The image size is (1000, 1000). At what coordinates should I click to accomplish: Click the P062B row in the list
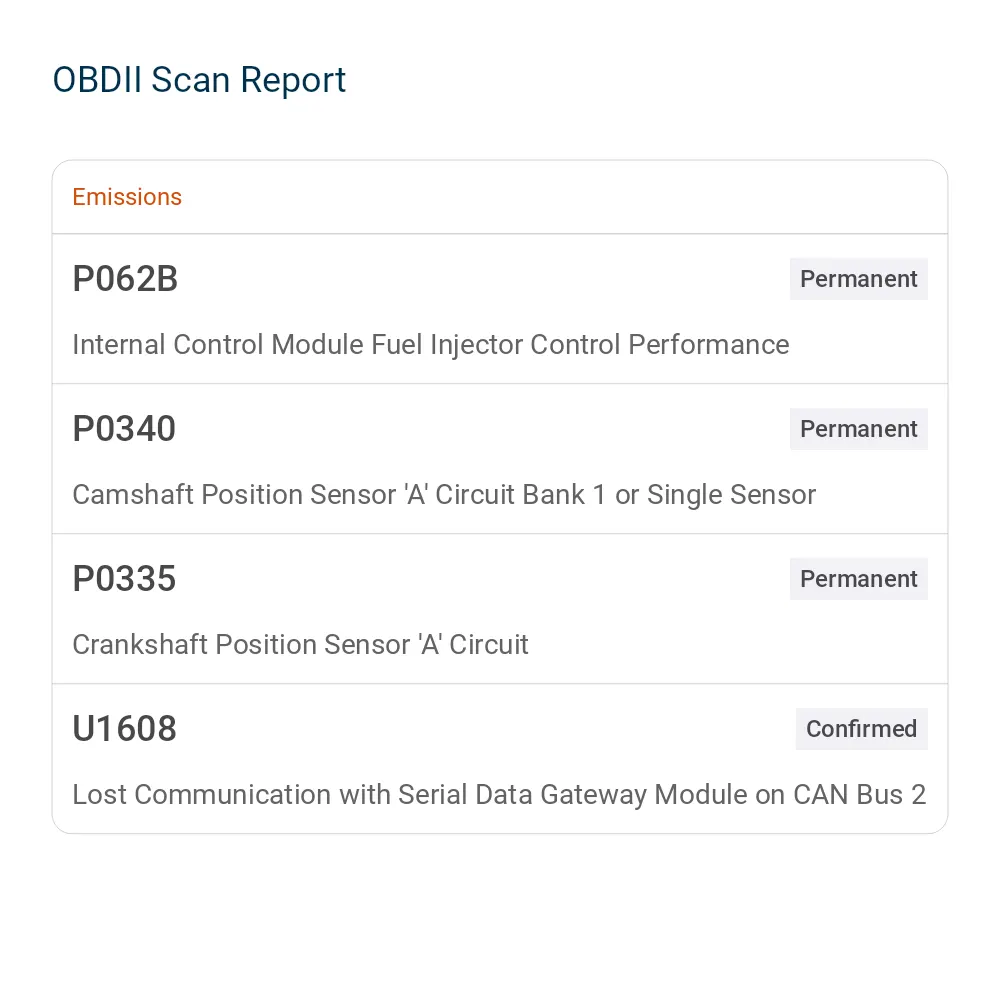[500, 309]
